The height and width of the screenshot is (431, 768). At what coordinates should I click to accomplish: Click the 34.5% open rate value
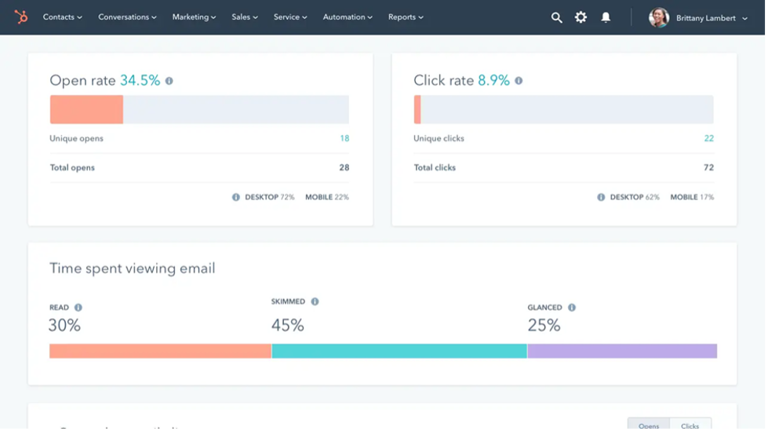point(141,80)
